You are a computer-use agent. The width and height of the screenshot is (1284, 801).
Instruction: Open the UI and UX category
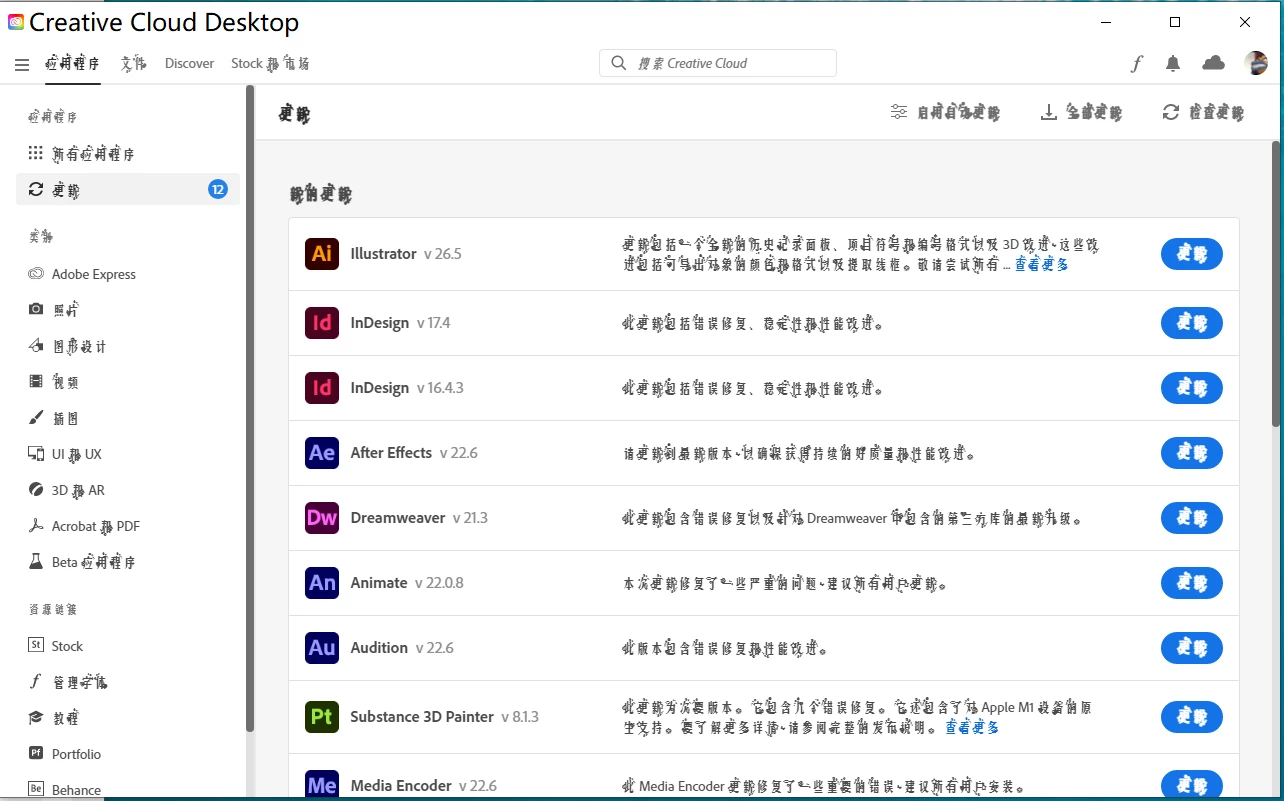[x=66, y=454]
